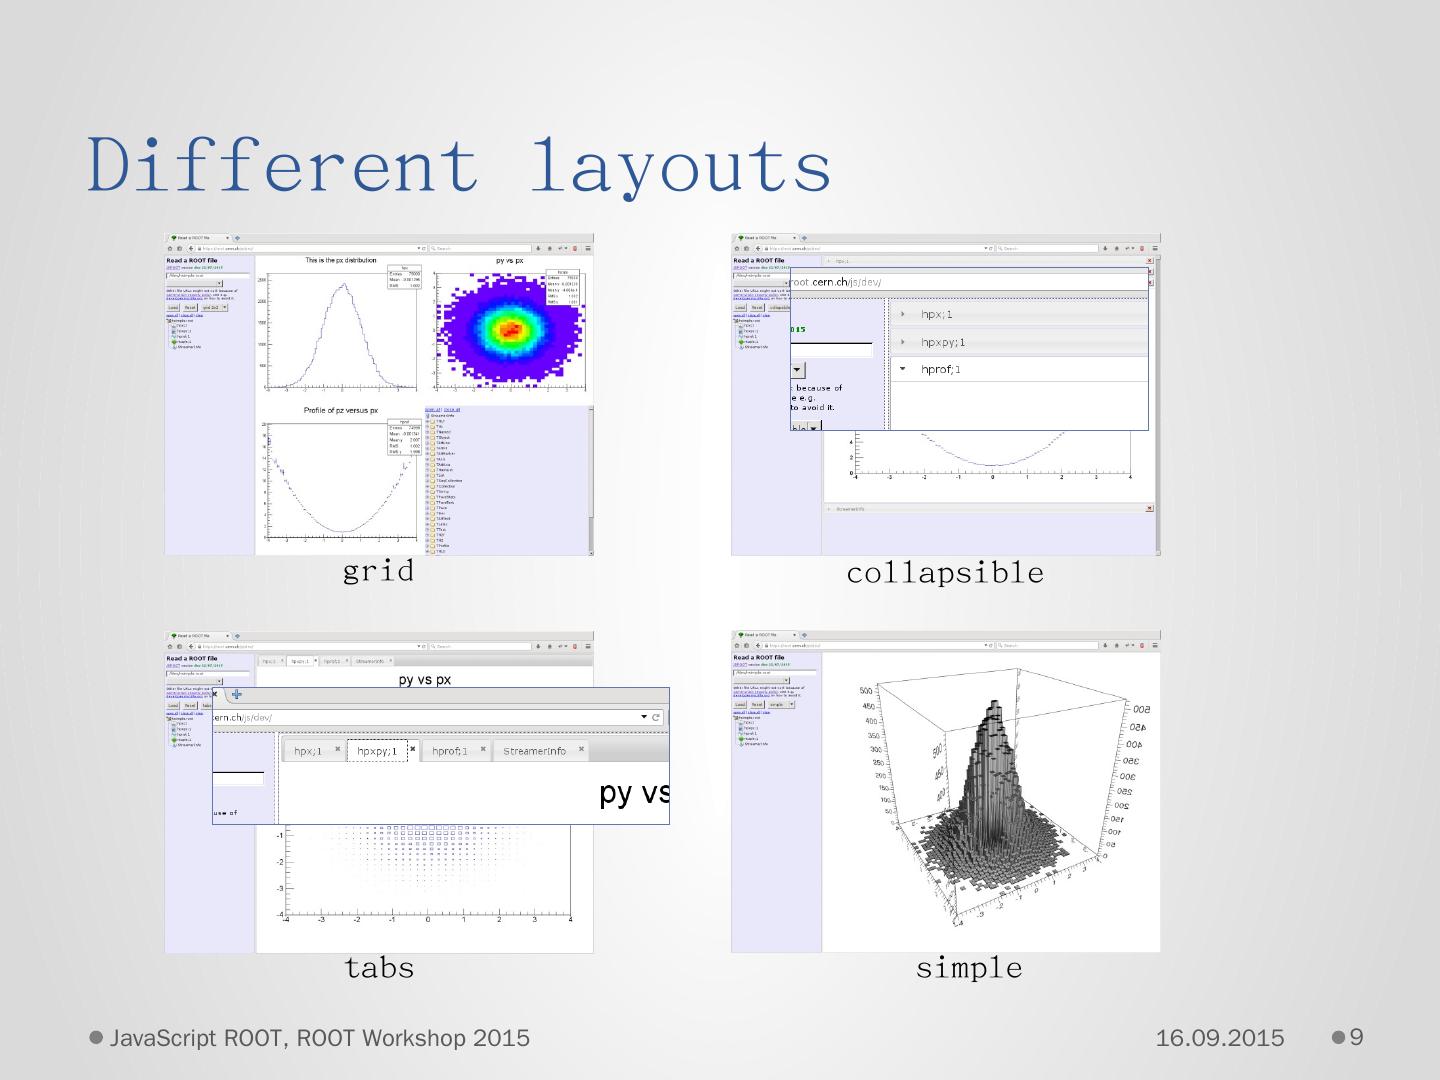Click 'grid' caption text
The width and height of the screenshot is (1440, 1080).
[x=378, y=570]
